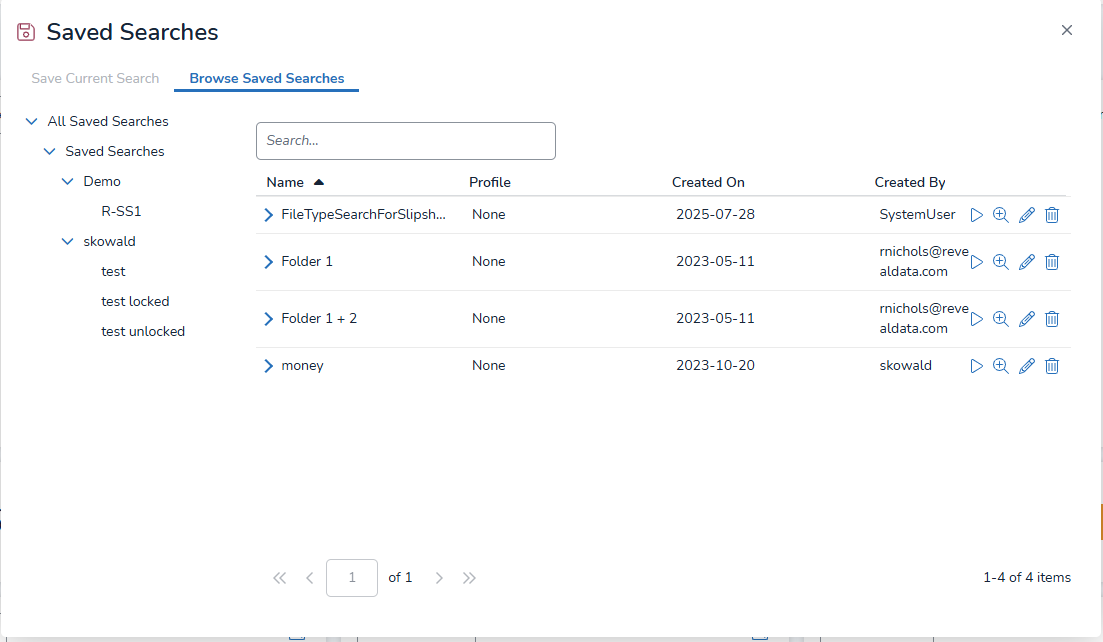Collapse All Saved Searches tree root
Viewport: 1103px width, 642px height.
tap(32, 122)
